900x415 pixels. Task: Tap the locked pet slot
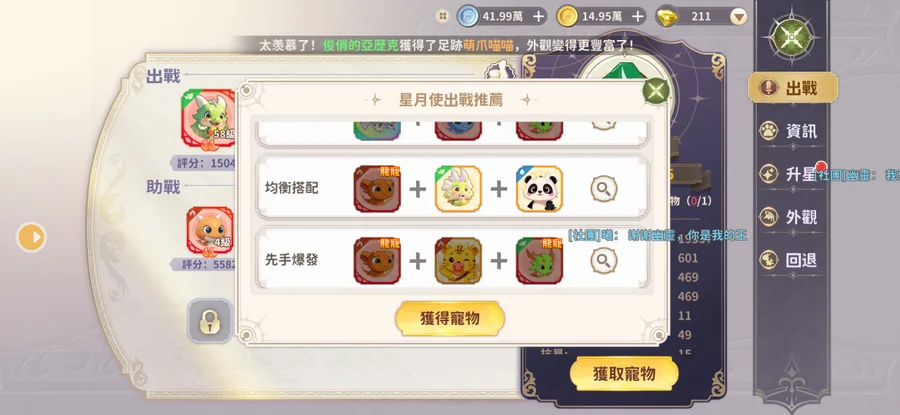[x=210, y=321]
